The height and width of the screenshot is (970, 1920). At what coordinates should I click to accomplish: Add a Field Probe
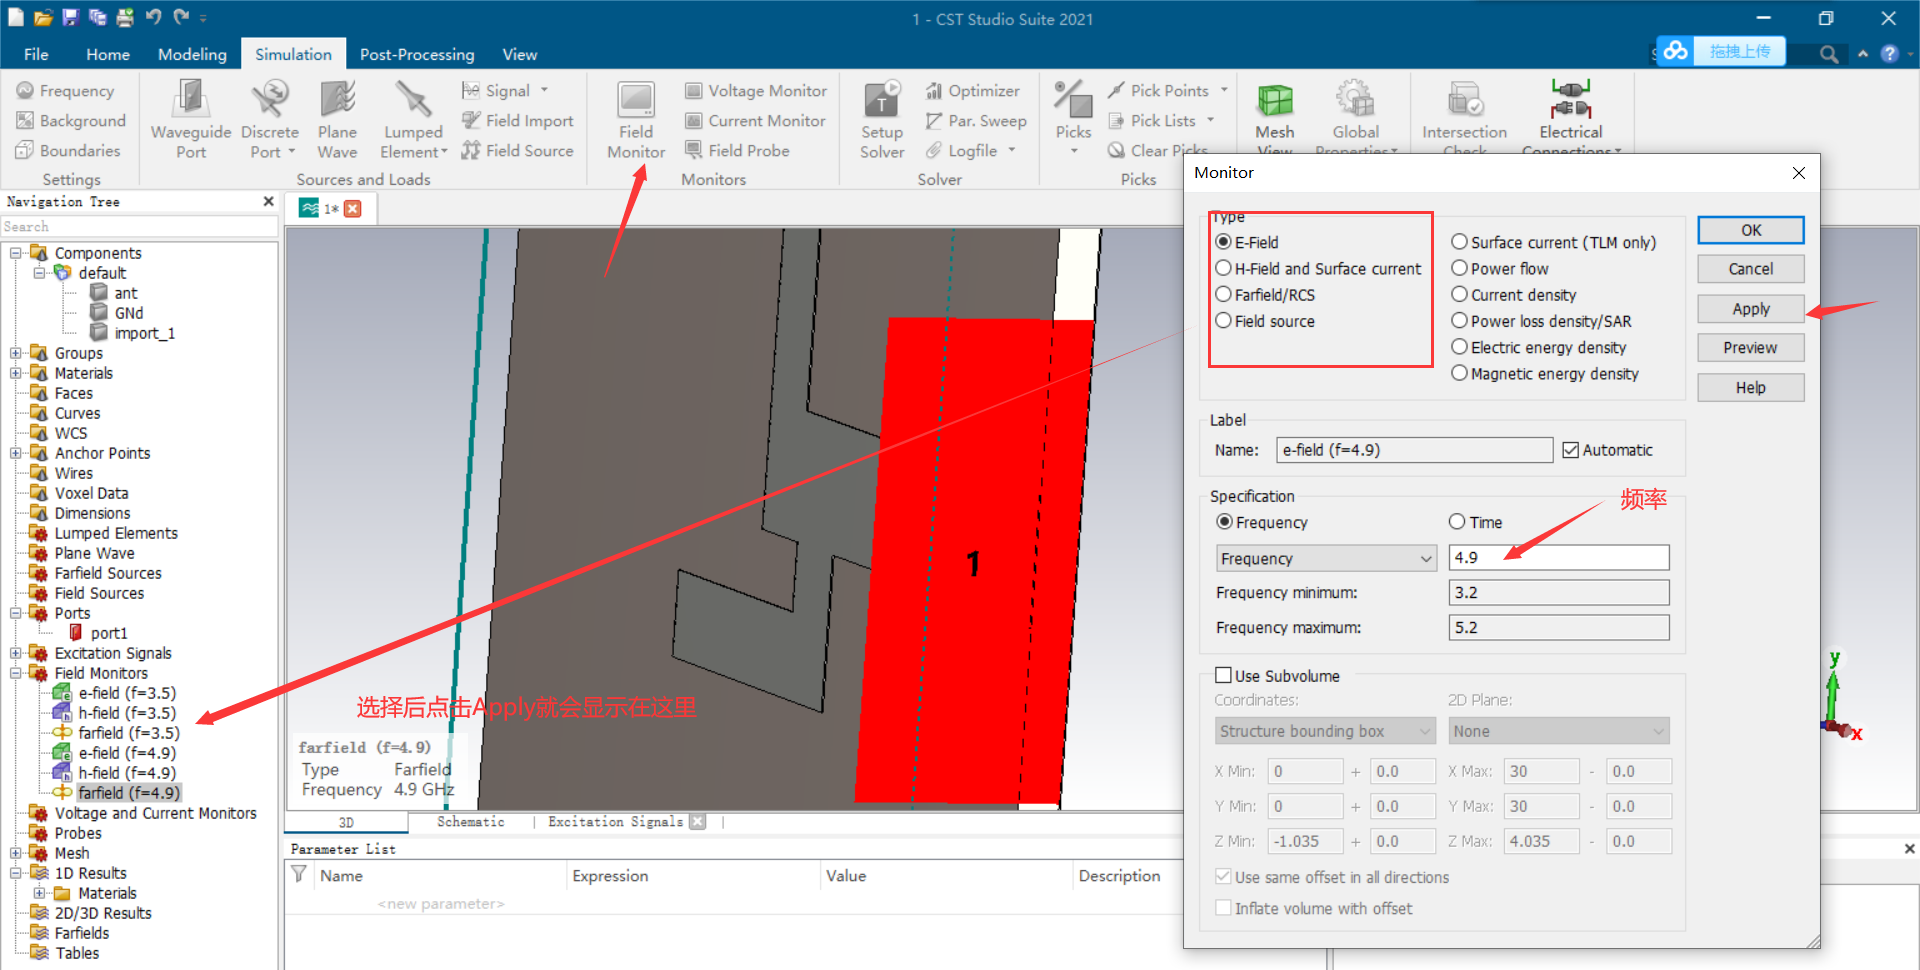click(737, 151)
